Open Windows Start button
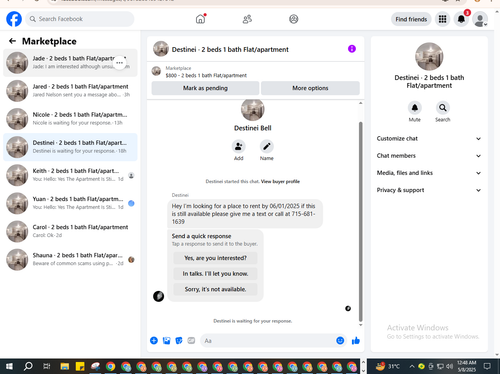500x374 pixels. tap(9, 366)
